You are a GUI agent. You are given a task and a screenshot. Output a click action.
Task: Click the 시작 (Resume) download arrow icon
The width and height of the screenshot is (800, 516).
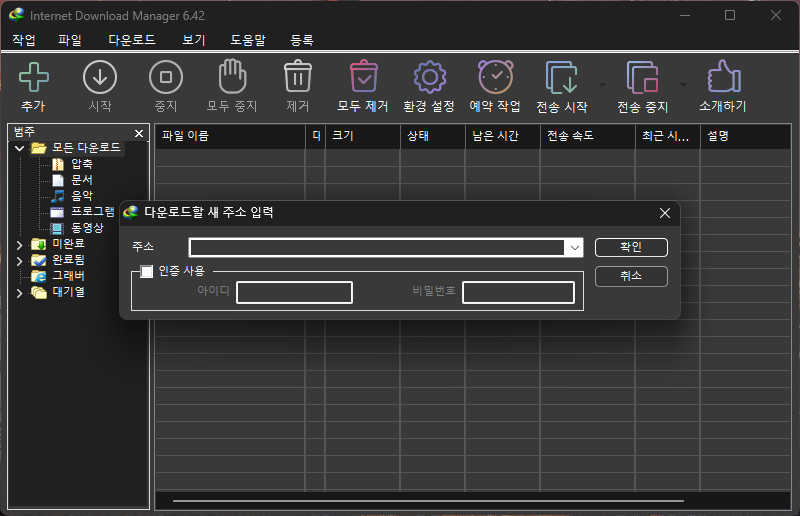(x=100, y=78)
